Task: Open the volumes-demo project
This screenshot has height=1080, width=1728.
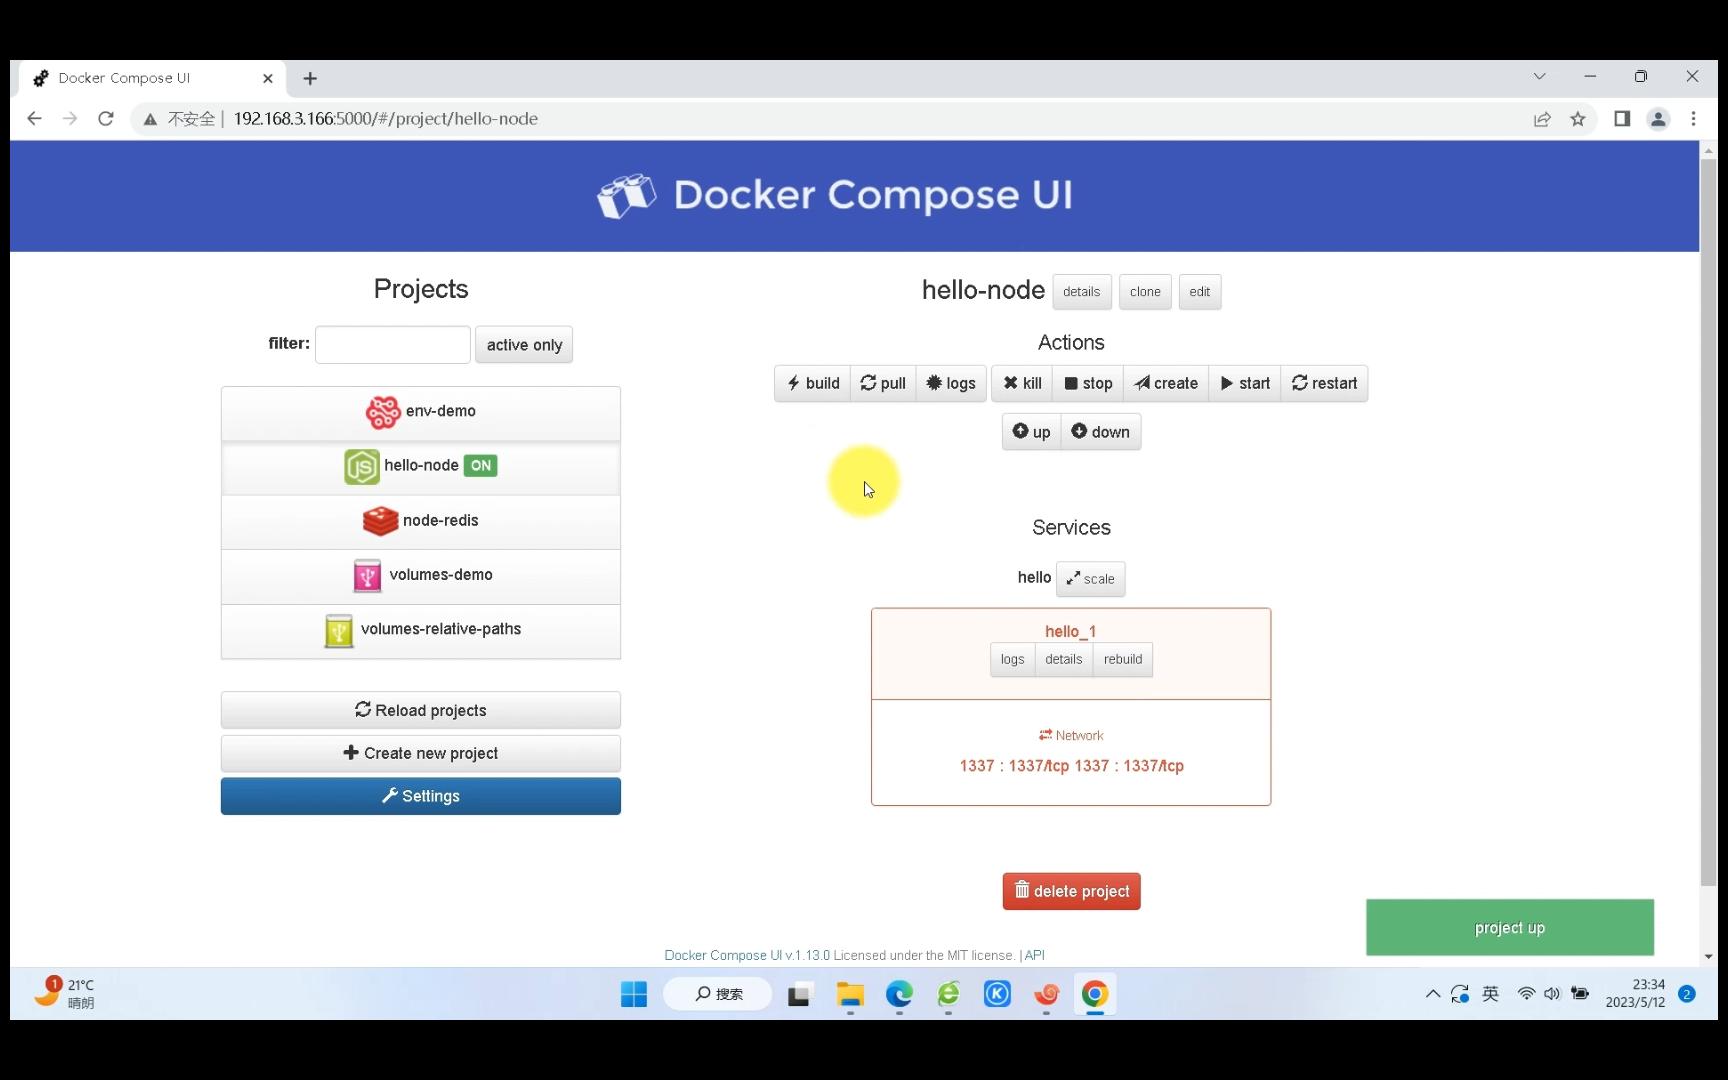Action: tap(421, 576)
